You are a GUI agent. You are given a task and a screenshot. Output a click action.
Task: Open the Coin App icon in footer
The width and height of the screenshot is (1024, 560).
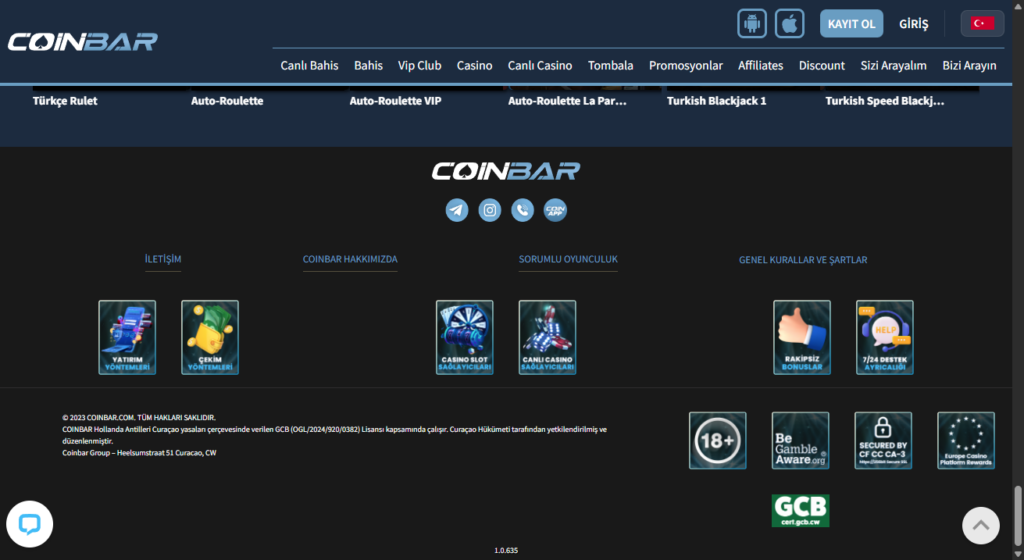click(x=555, y=210)
